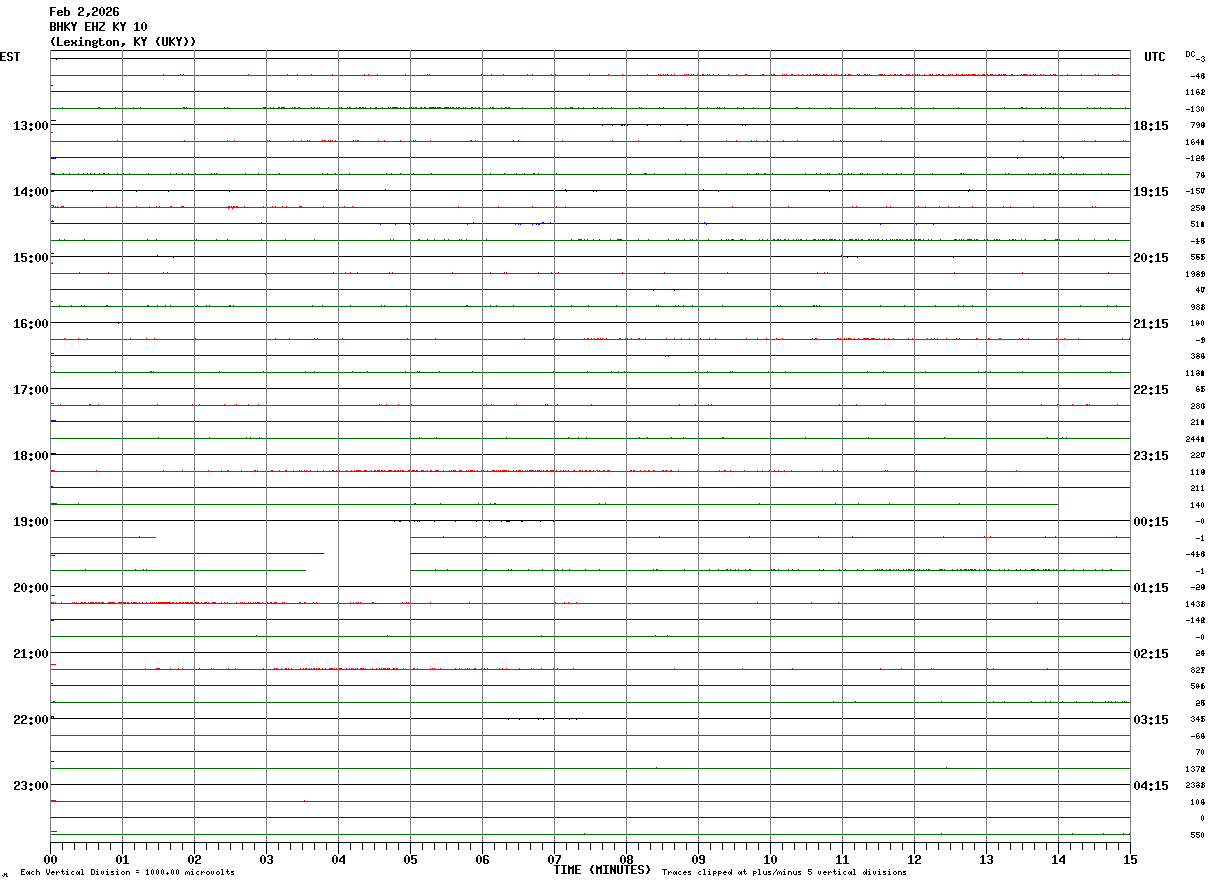Select the traces clipped footer note

[784, 873]
